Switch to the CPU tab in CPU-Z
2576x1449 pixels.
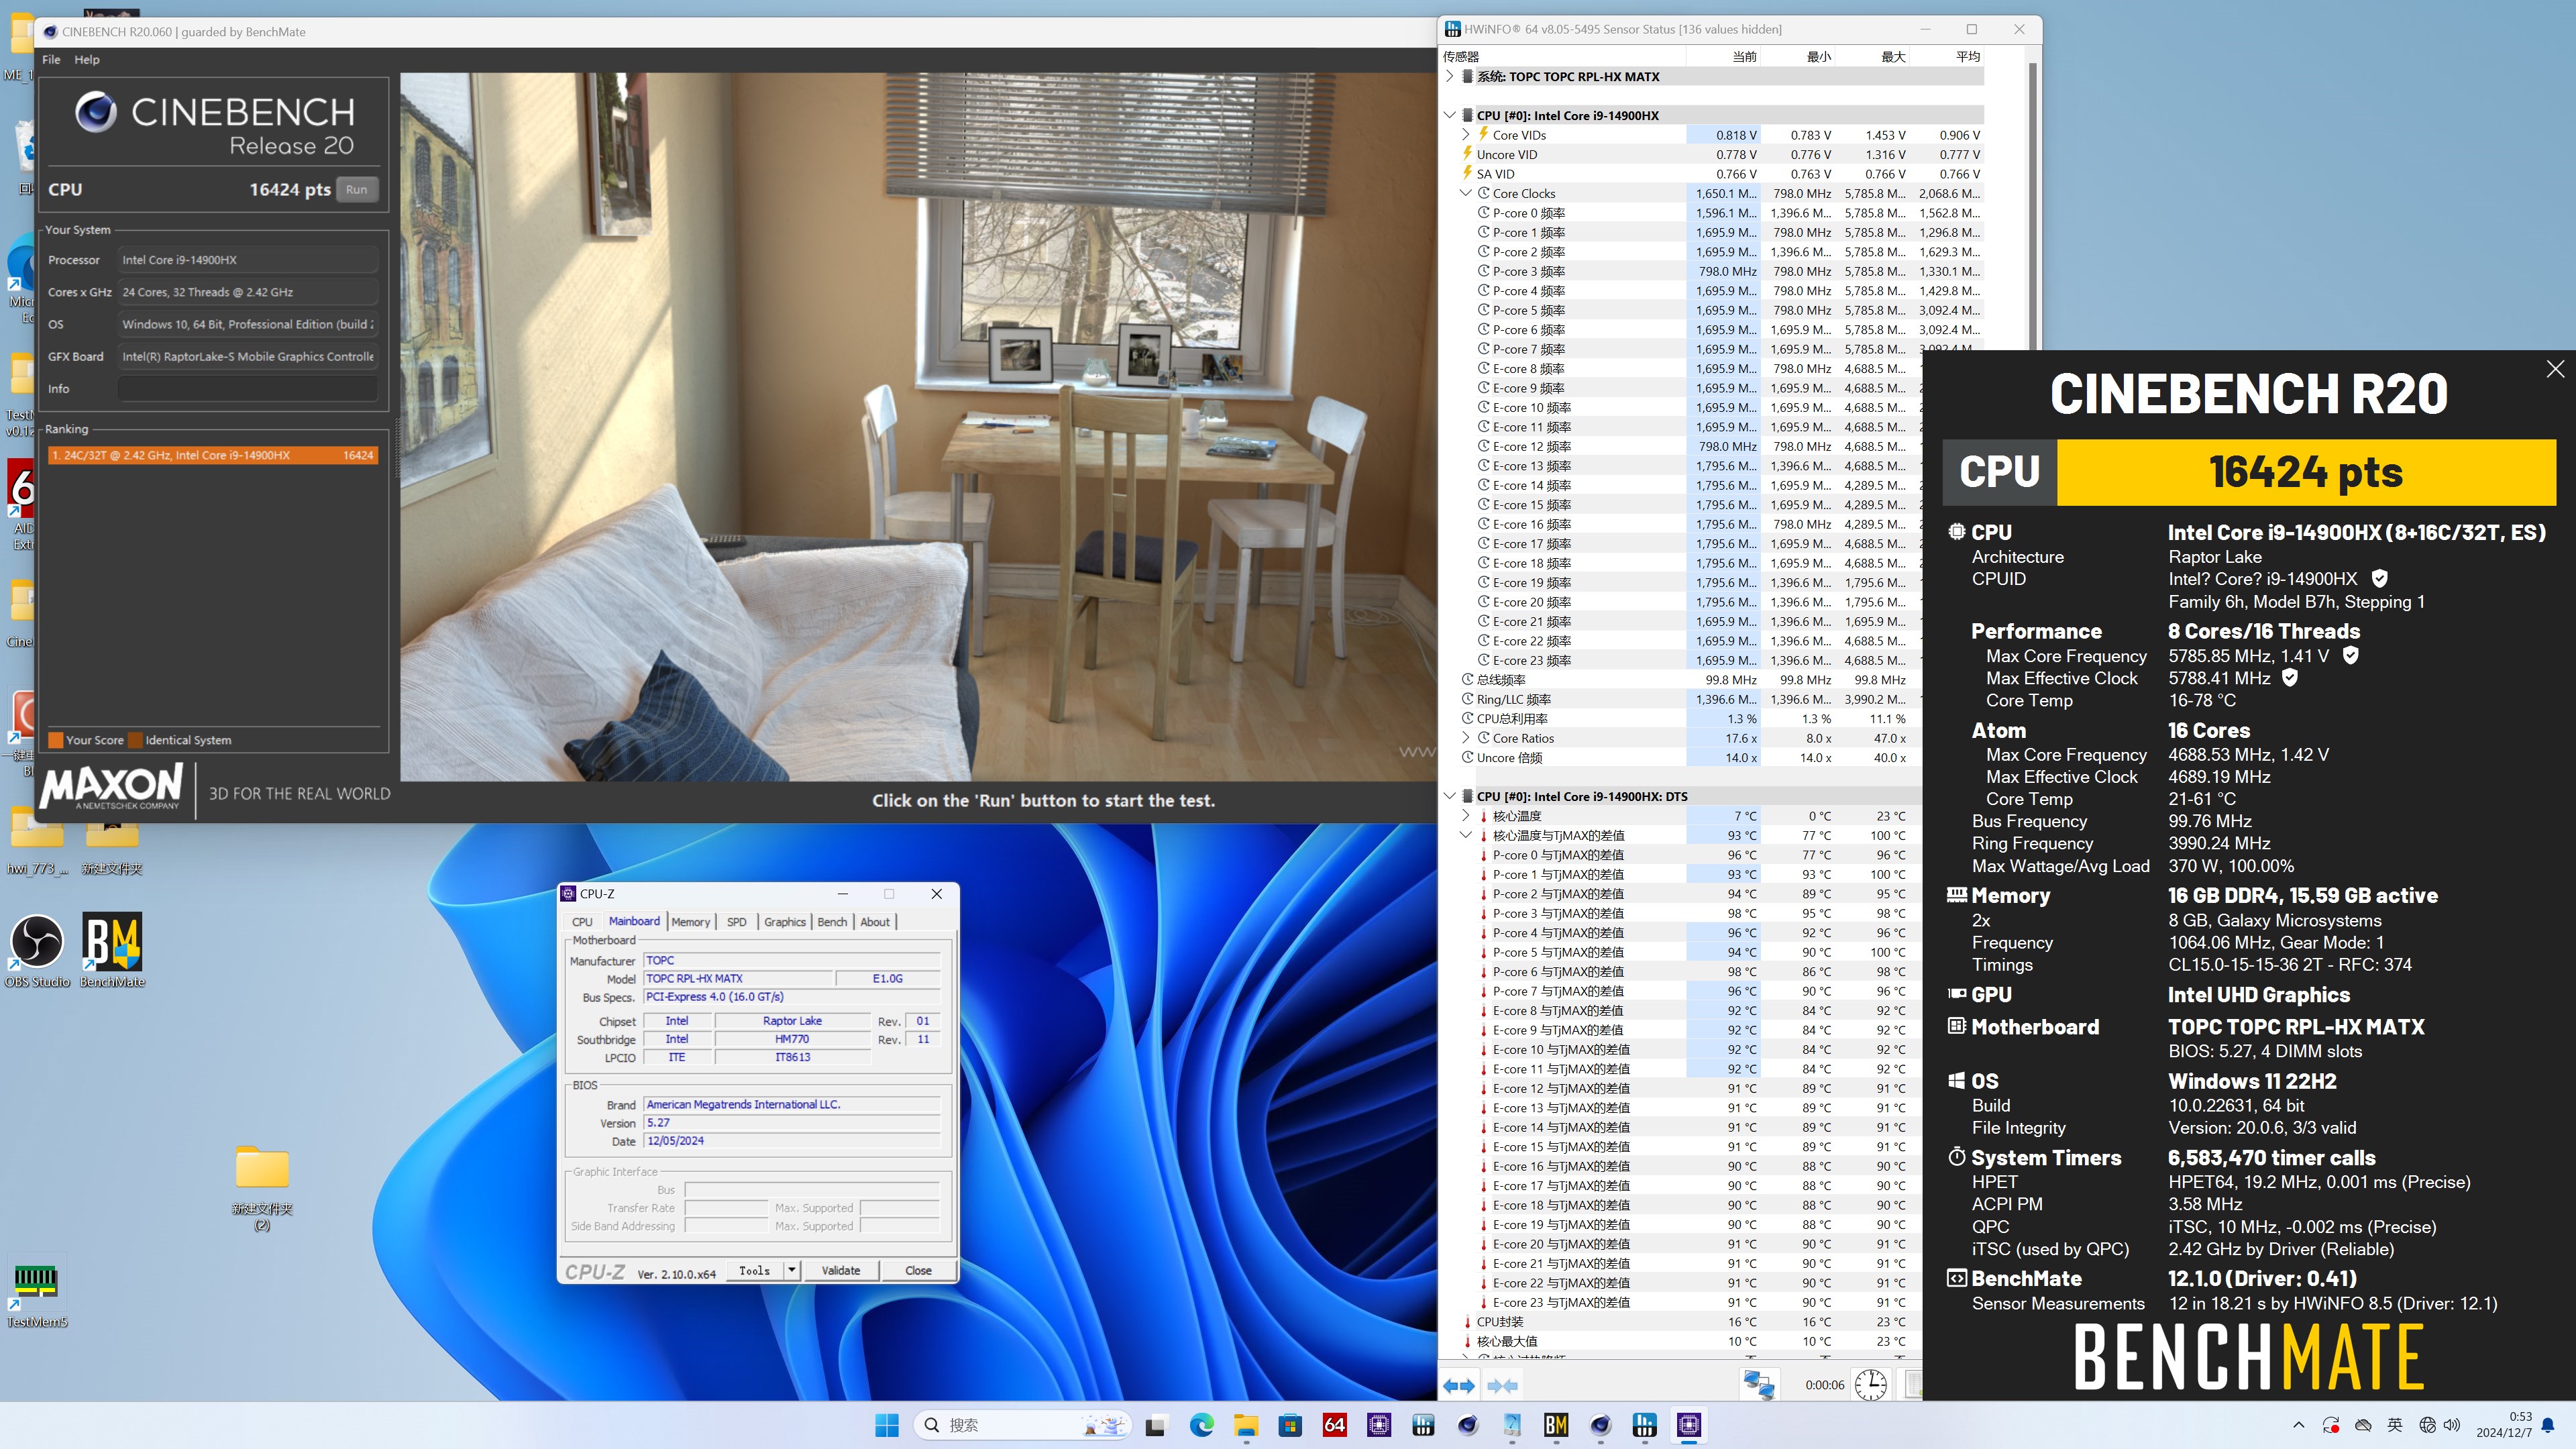pos(582,922)
